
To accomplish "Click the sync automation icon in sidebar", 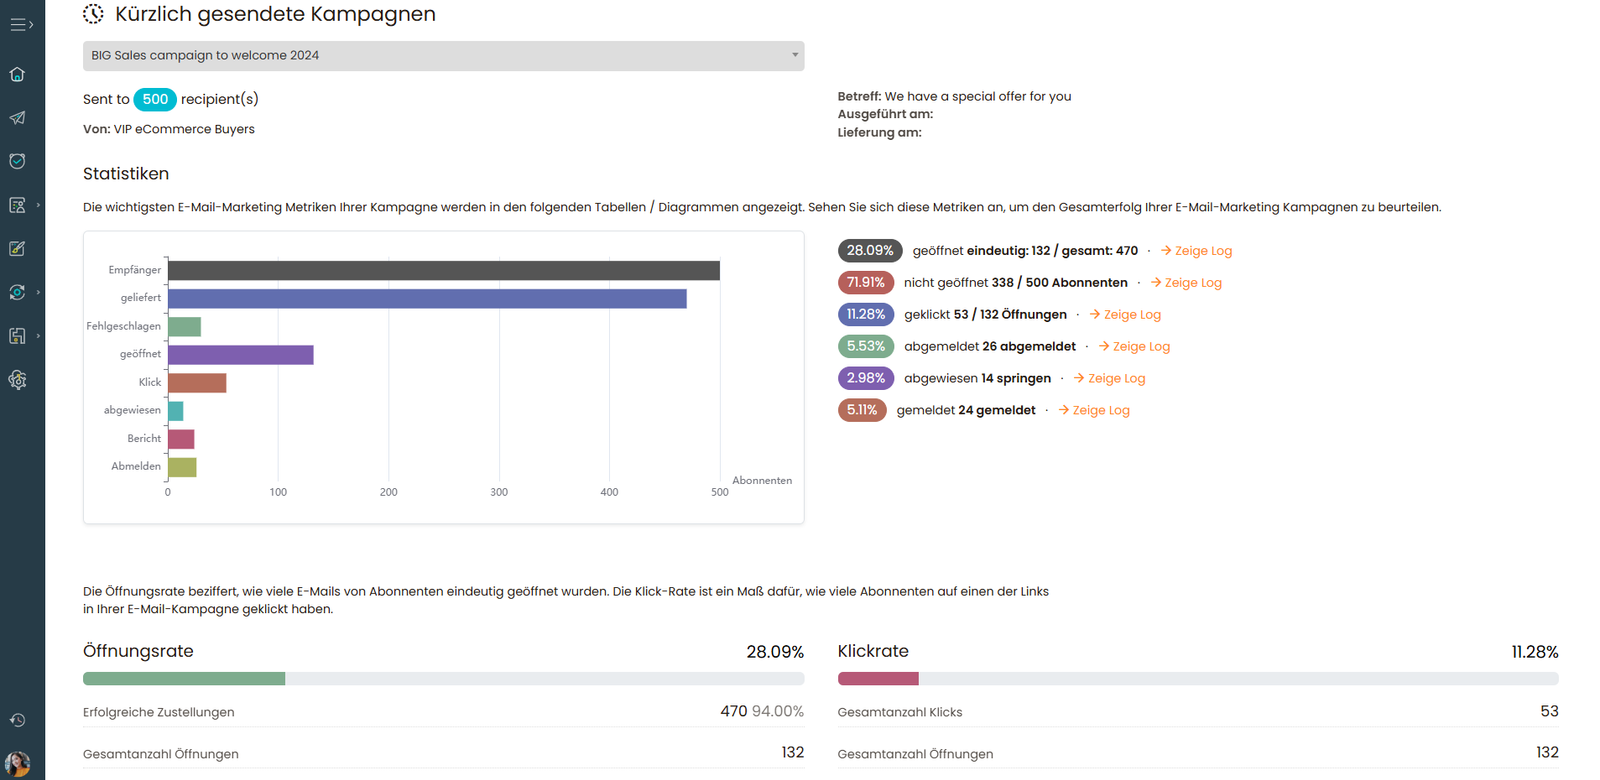I will pyautogui.click(x=17, y=292).
